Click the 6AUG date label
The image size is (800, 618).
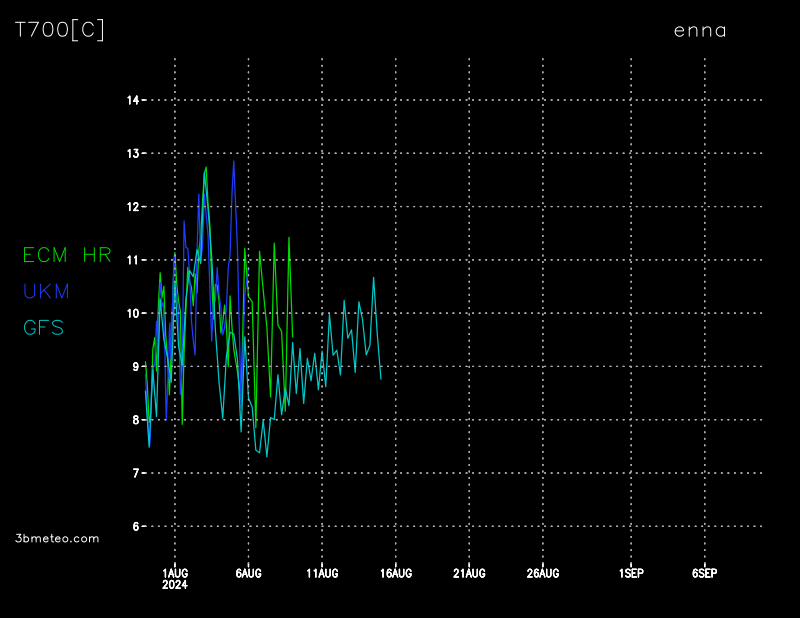coord(248,573)
